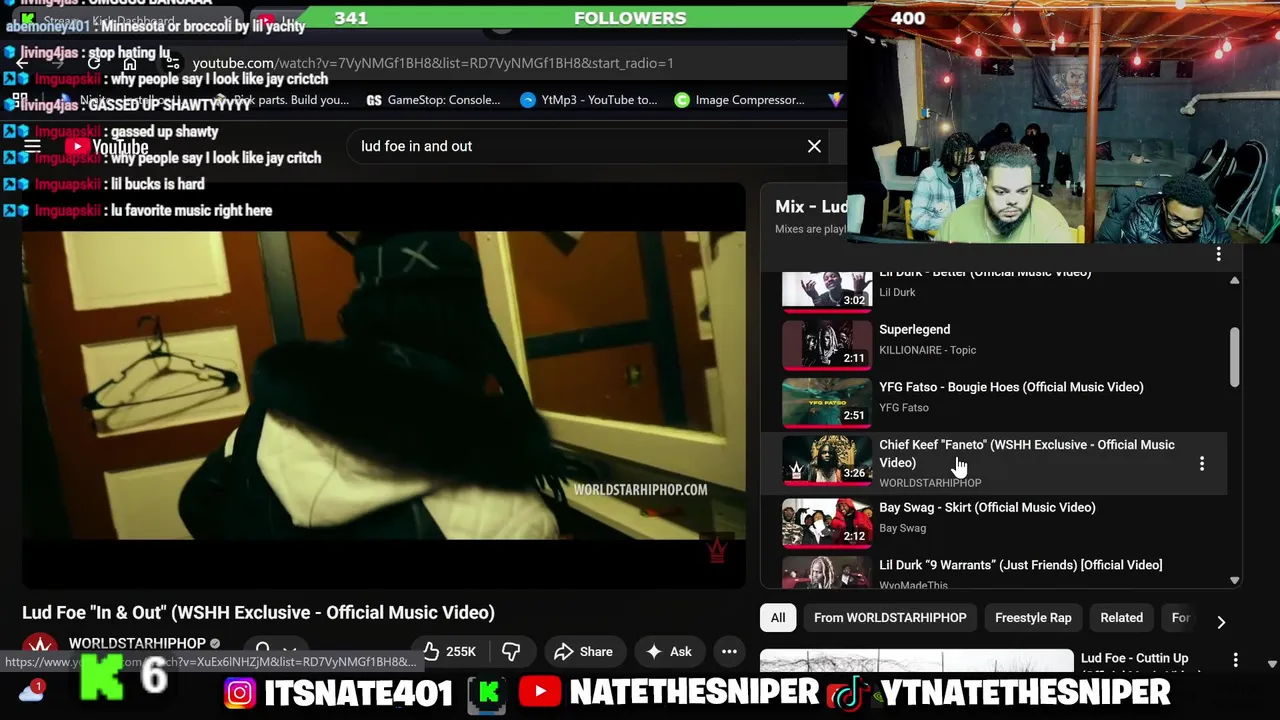Like the video with 255K thumbs-up

[449, 652]
